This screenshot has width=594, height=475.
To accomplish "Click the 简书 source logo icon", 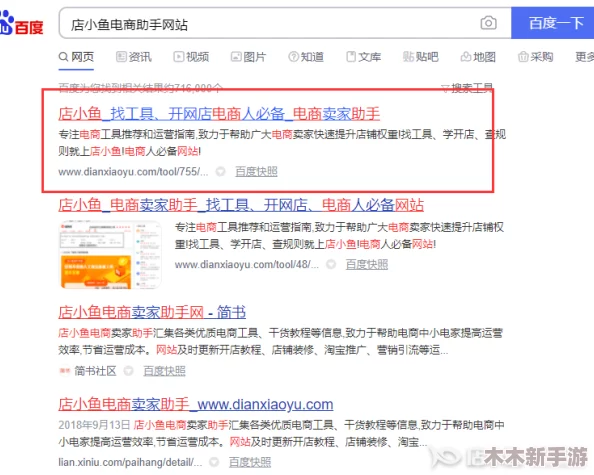I will [x=64, y=371].
